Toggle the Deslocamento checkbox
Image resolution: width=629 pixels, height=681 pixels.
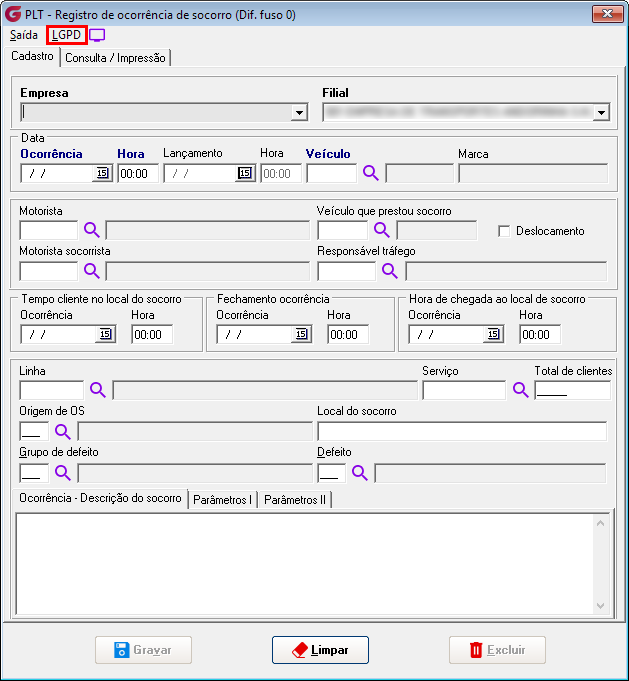click(x=504, y=231)
